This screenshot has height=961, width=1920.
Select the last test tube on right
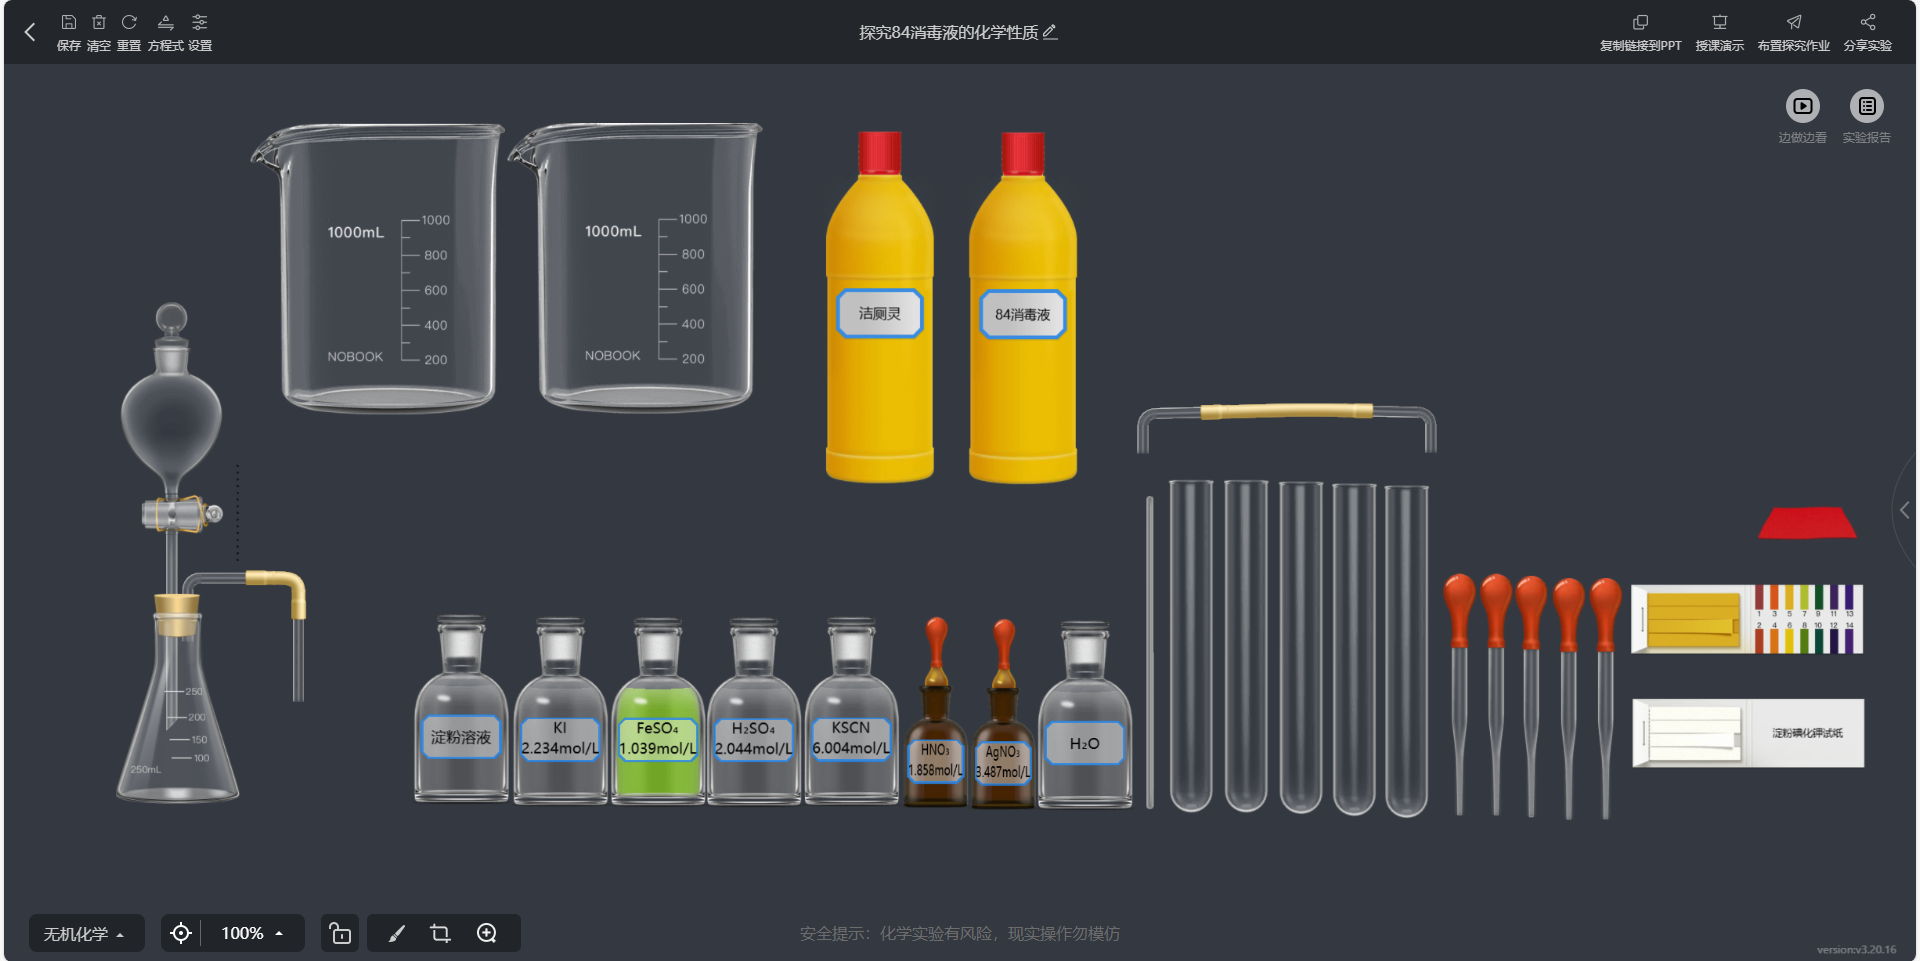pyautogui.click(x=1407, y=650)
